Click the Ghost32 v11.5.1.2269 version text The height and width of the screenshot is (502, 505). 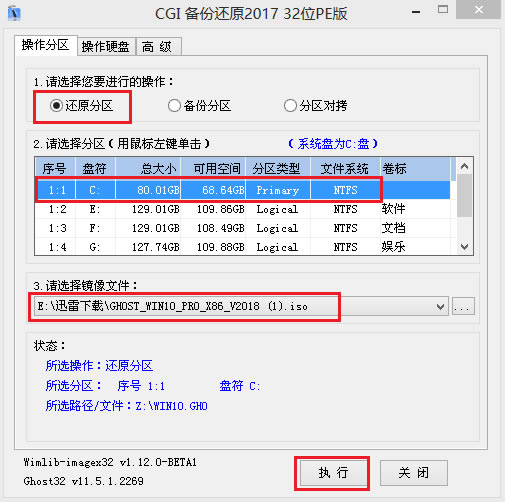click(x=84, y=481)
